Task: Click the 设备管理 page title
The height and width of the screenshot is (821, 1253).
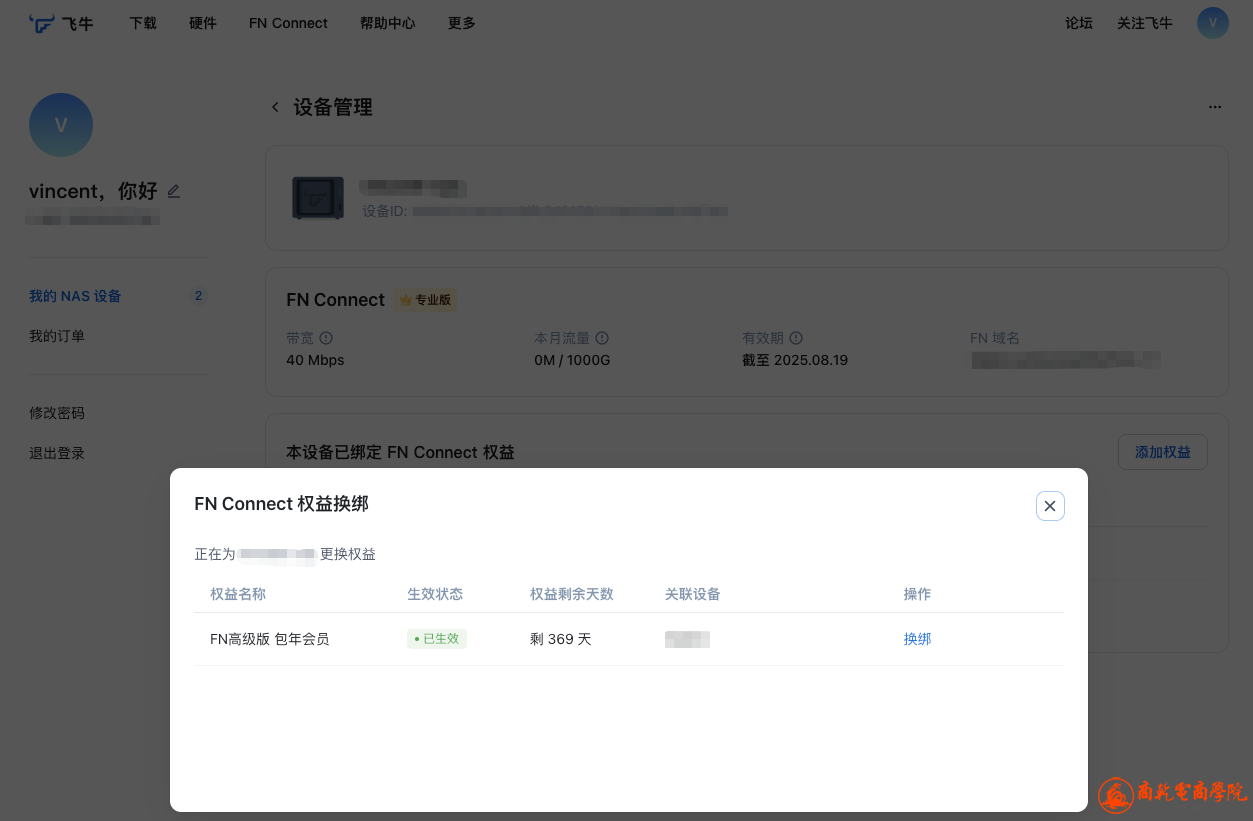Action: click(333, 107)
